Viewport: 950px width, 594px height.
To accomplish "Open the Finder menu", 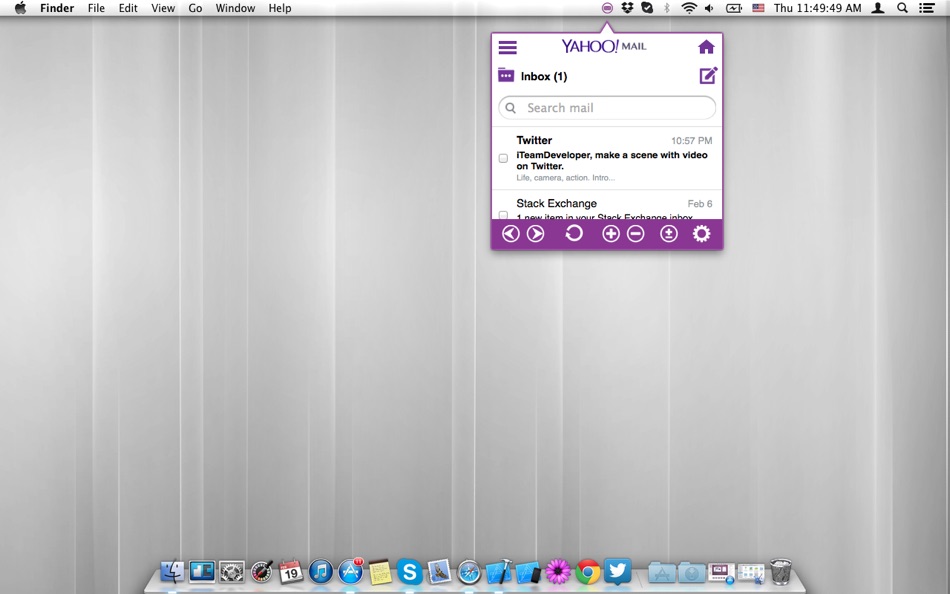I will [x=57, y=8].
